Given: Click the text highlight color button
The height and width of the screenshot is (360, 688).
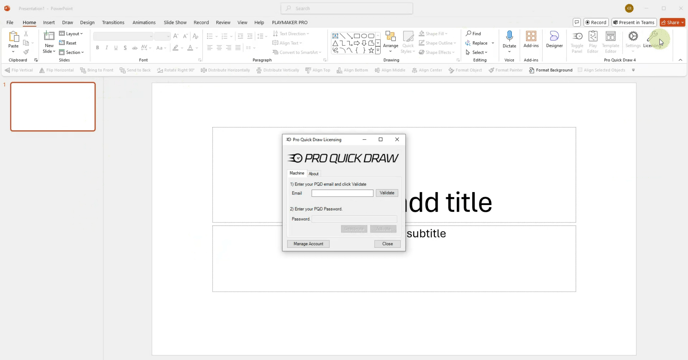Looking at the screenshot, I should (176, 48).
